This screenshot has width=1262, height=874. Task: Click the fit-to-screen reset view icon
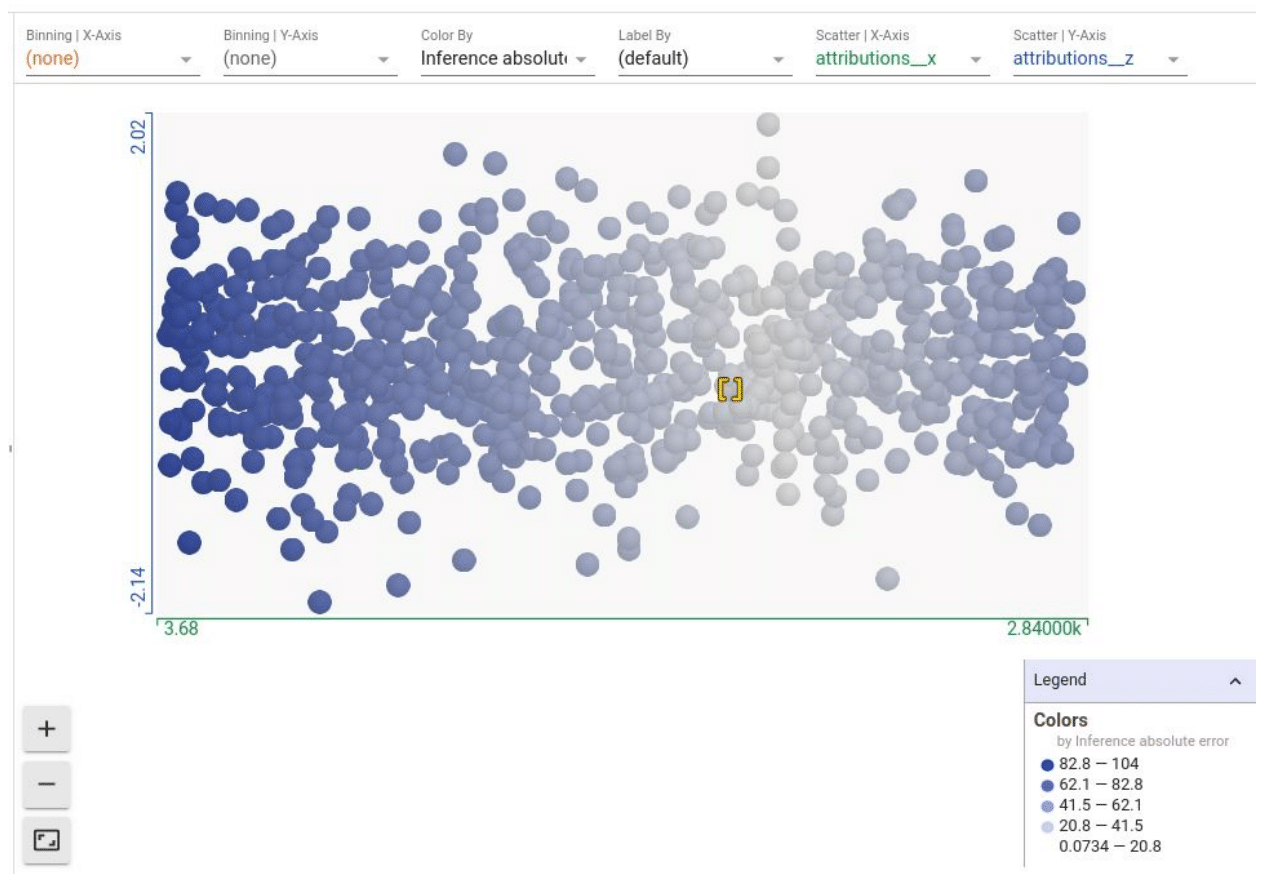point(46,841)
